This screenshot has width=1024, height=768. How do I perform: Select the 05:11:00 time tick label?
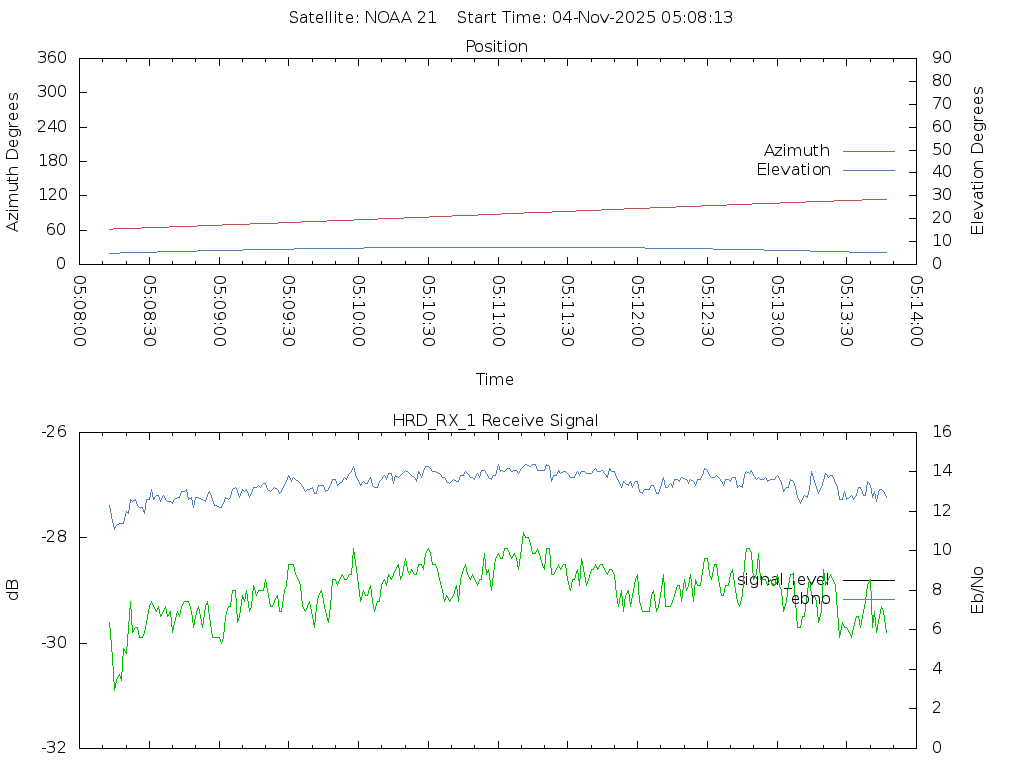click(x=497, y=311)
